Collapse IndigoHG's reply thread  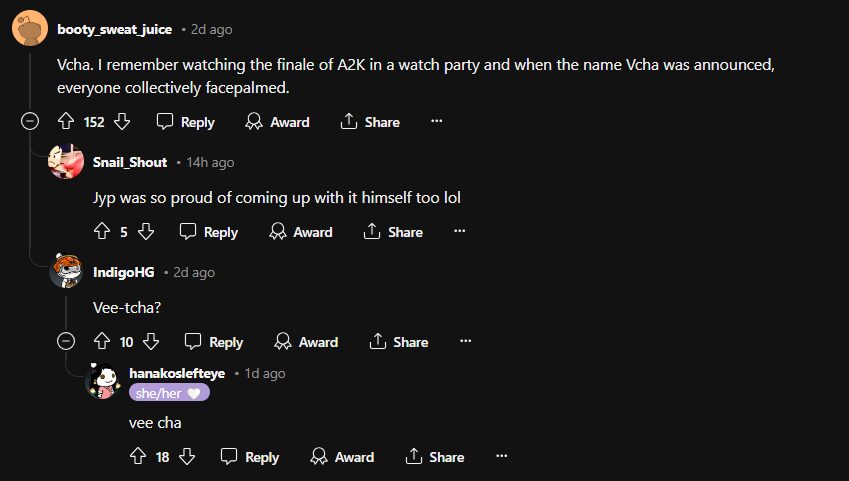pos(66,342)
